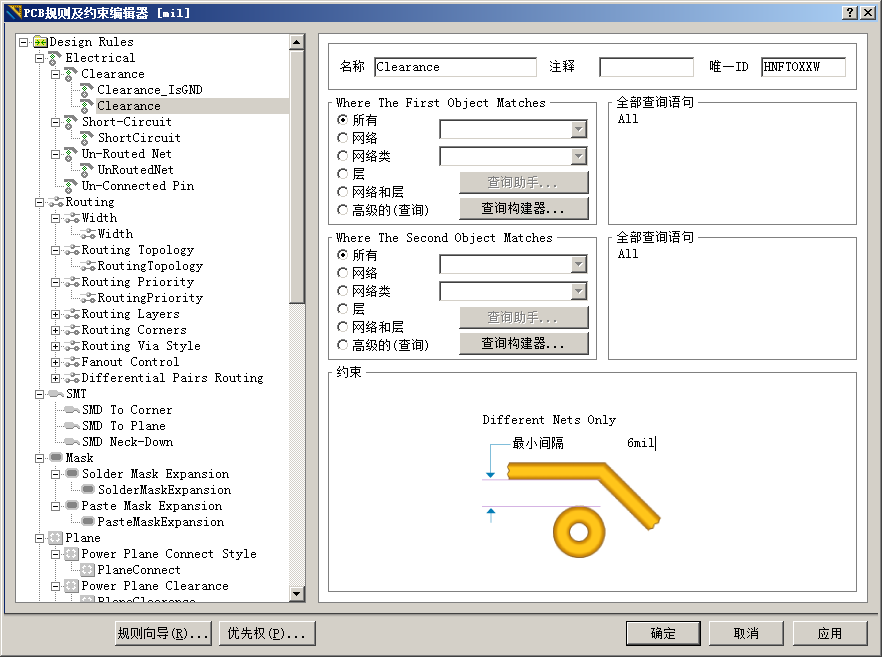Select 高级的(查询) for the second object

(342, 345)
